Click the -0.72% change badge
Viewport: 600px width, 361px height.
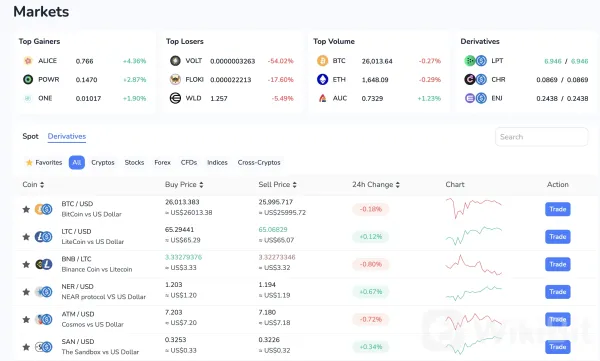tap(370, 319)
